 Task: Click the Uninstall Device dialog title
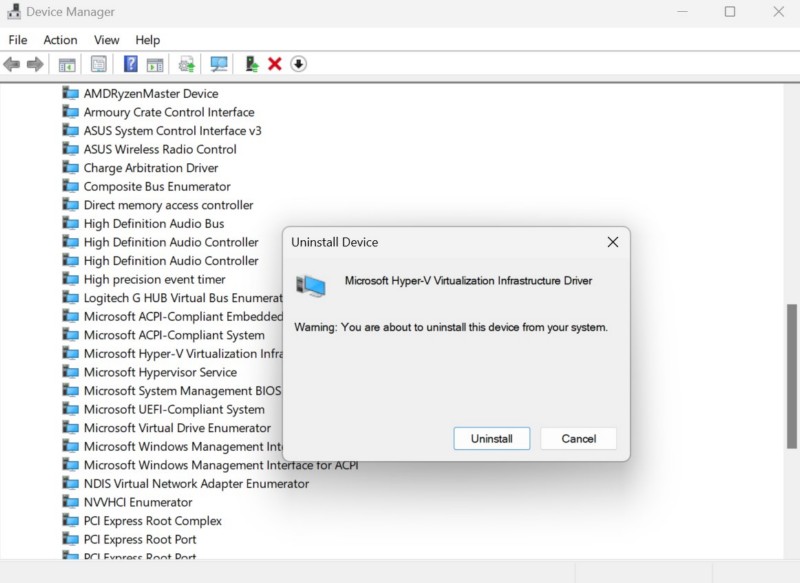point(334,242)
